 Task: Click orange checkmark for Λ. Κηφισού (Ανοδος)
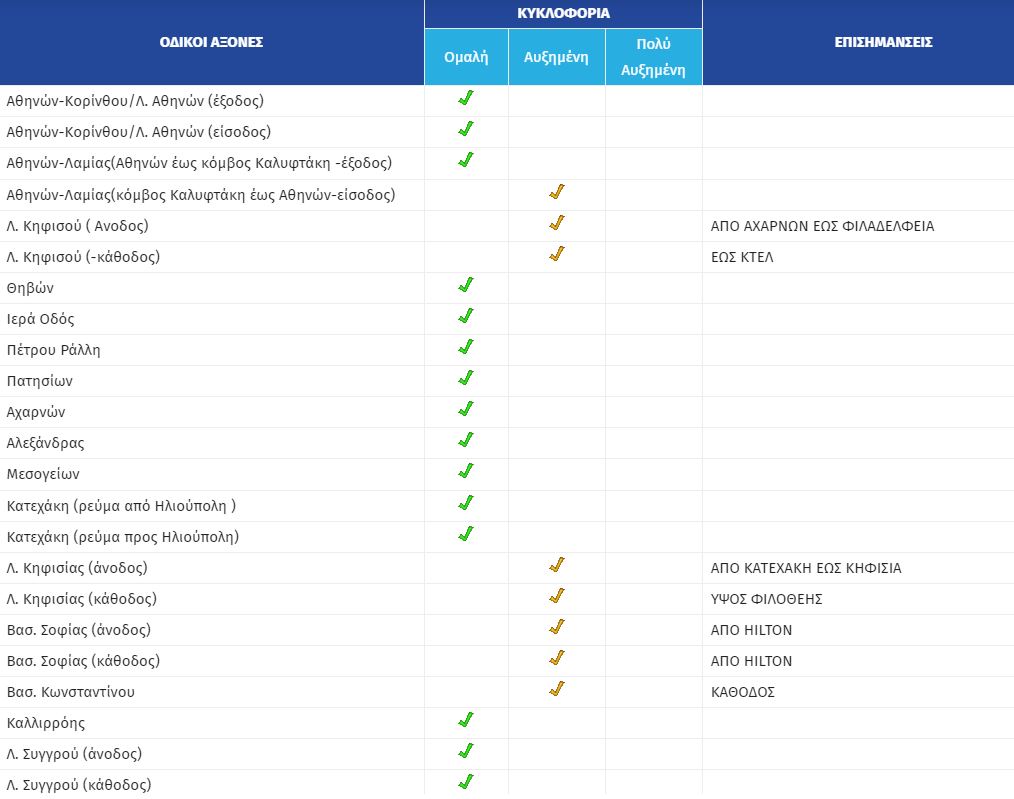coord(557,224)
